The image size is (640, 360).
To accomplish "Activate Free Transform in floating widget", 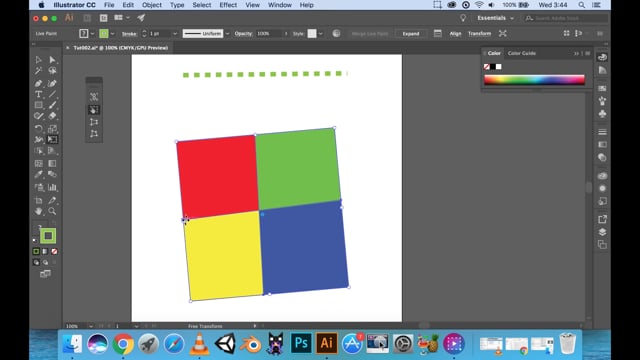I will pos(94,110).
